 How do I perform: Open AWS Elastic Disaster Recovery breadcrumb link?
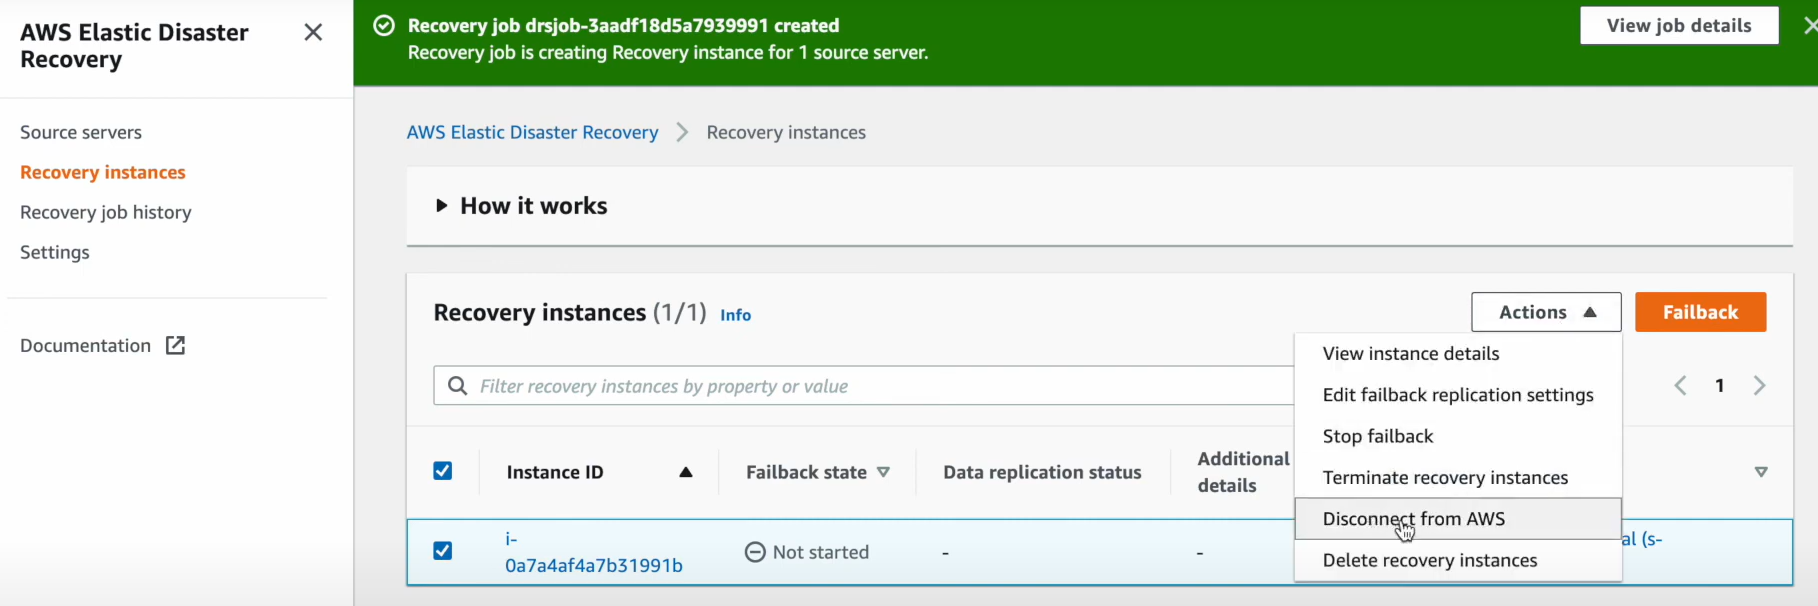[532, 133]
